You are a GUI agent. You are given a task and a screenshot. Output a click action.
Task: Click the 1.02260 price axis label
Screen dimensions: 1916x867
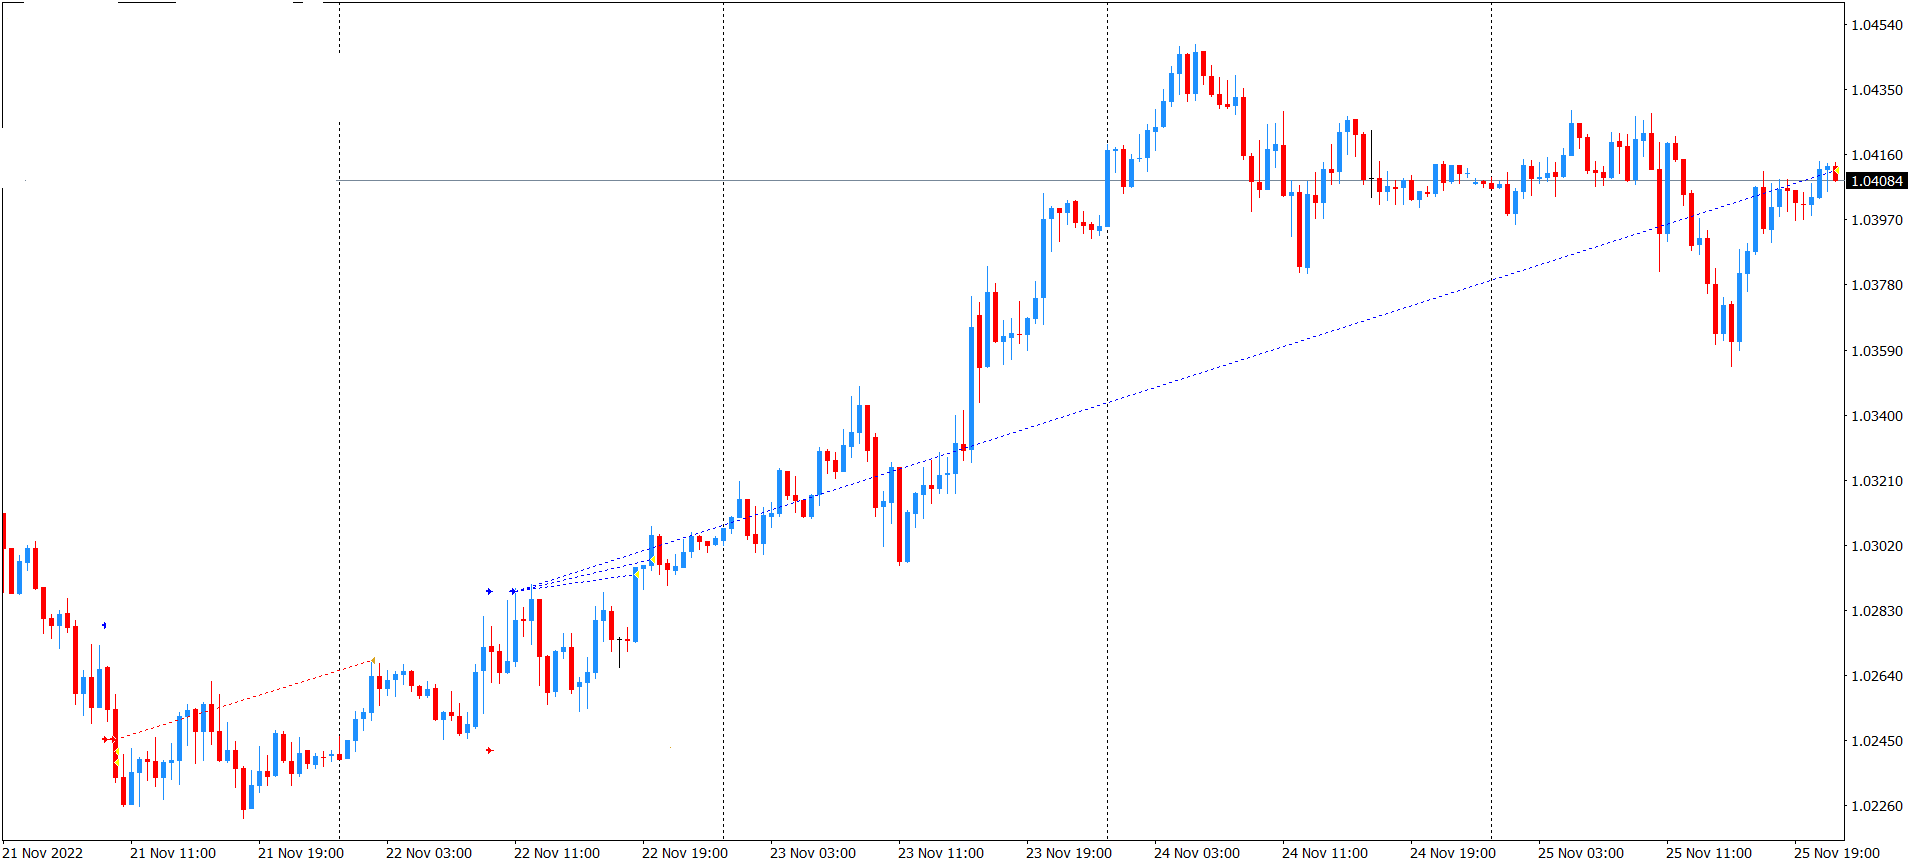tap(1877, 806)
